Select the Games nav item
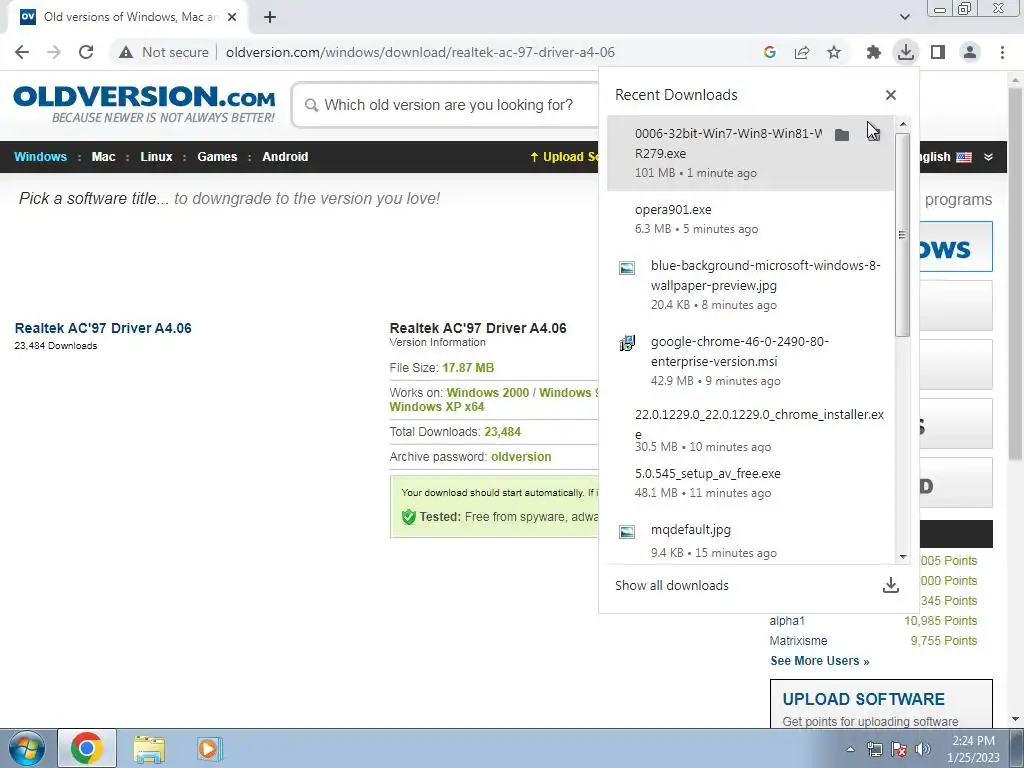 [x=217, y=157]
